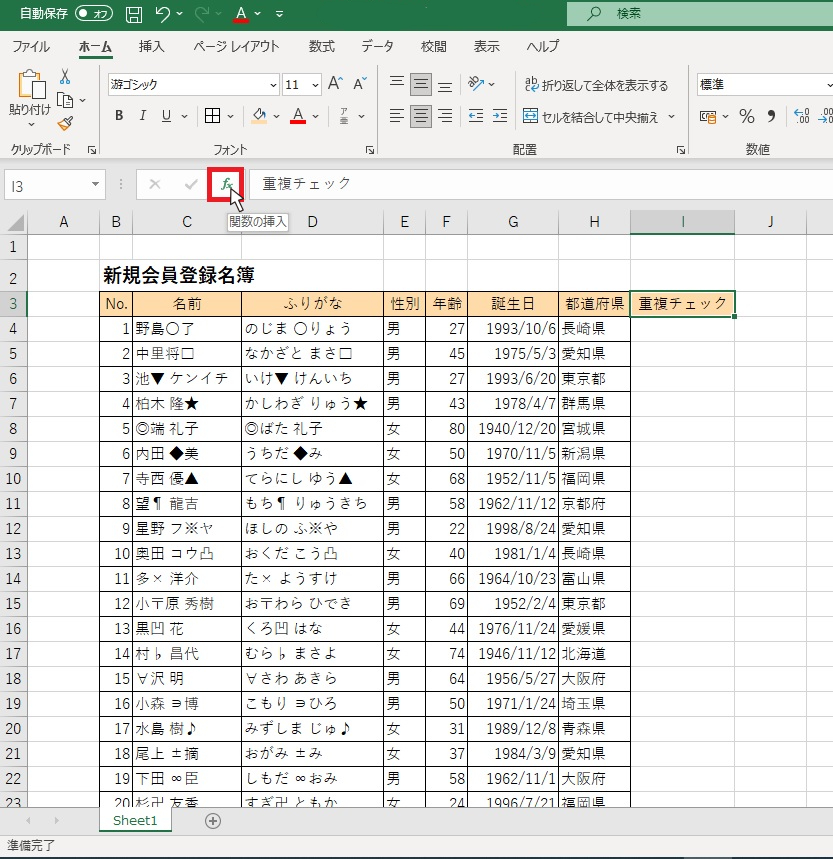
Task: Toggle Bold formatting
Action: [x=119, y=116]
